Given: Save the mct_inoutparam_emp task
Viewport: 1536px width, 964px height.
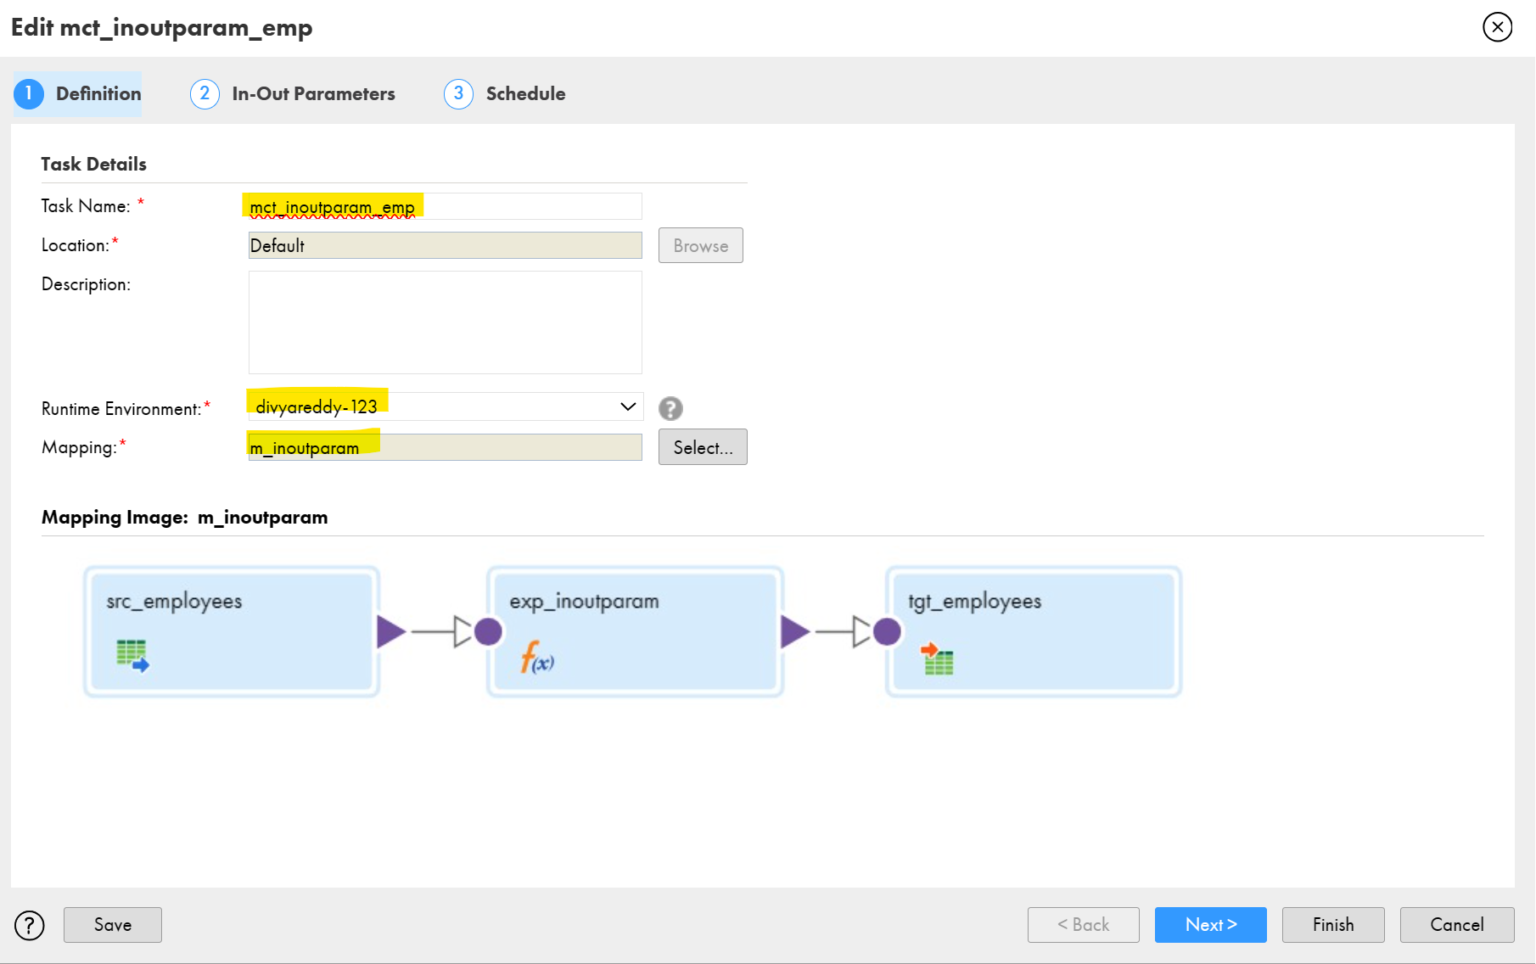Looking at the screenshot, I should [112, 925].
